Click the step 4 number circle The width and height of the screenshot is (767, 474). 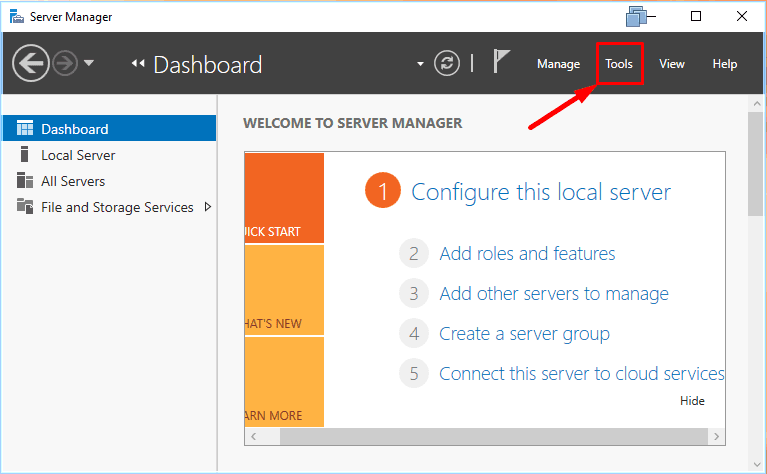pyautogui.click(x=414, y=334)
